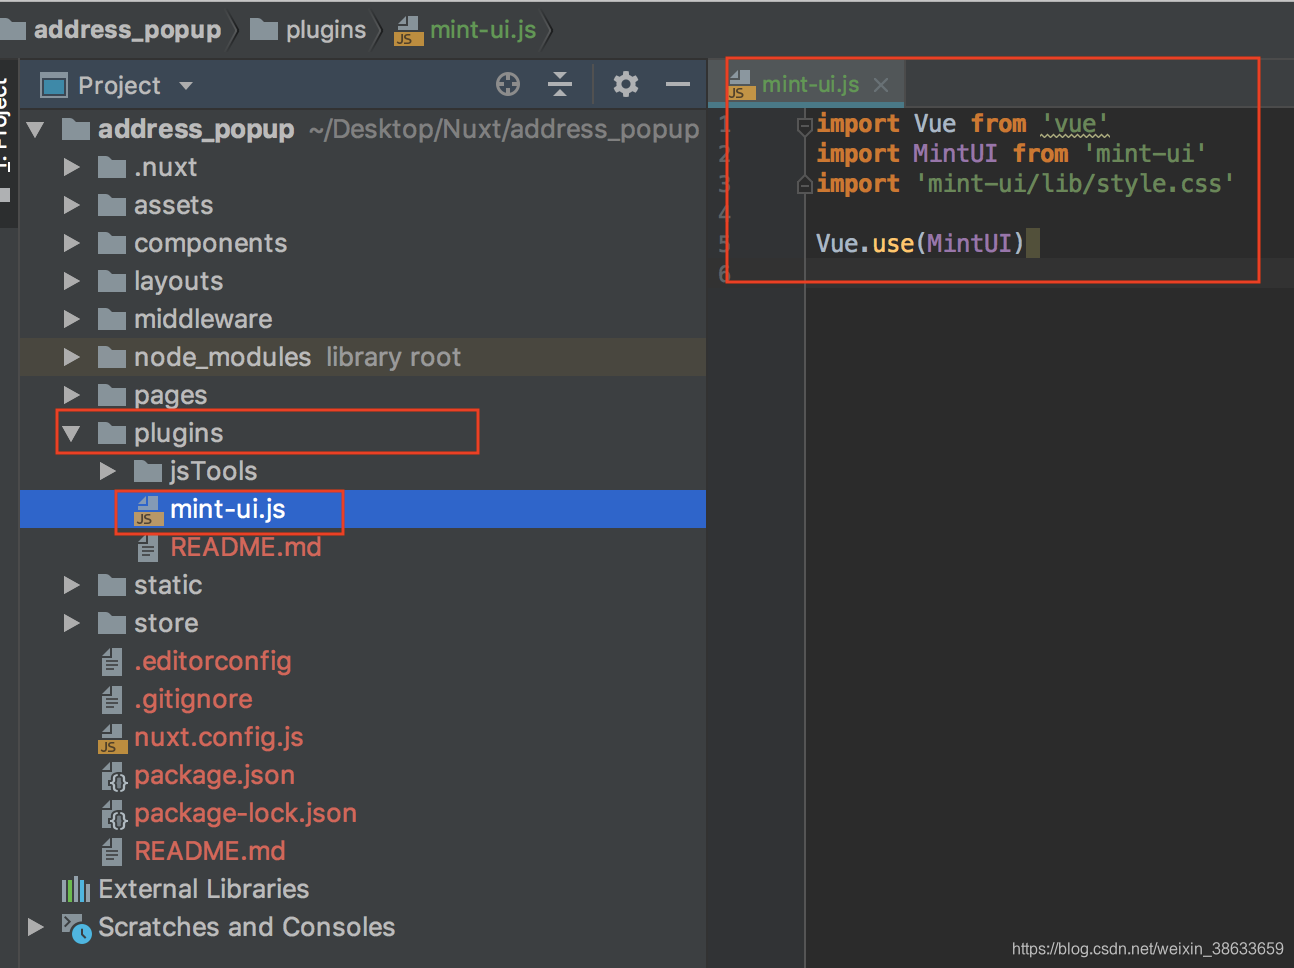Expand the middleware folder arrow
This screenshot has width=1294, height=968.
tap(72, 319)
